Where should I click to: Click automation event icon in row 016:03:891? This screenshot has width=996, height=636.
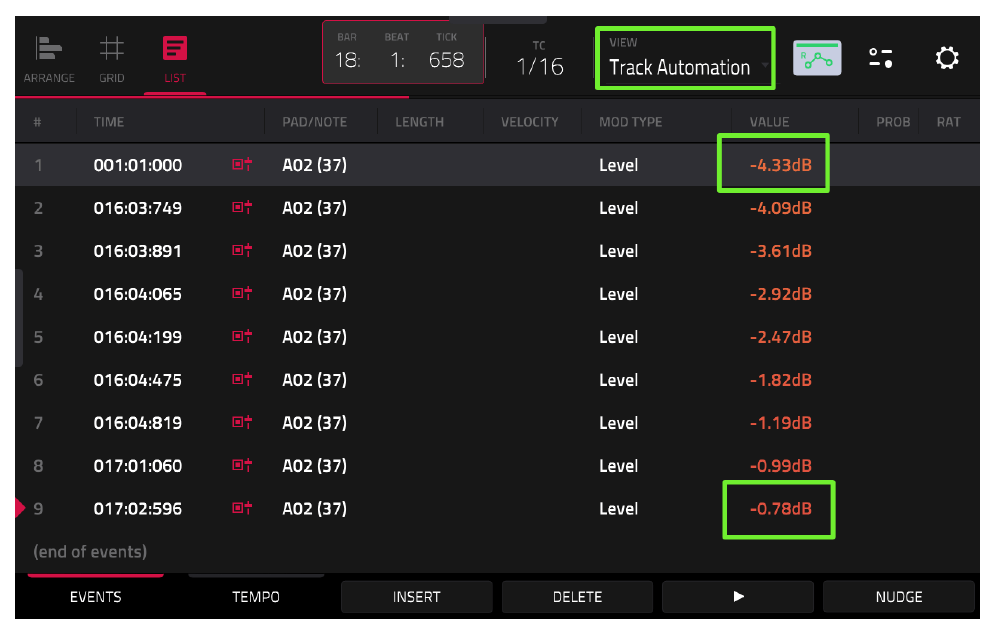click(x=242, y=250)
